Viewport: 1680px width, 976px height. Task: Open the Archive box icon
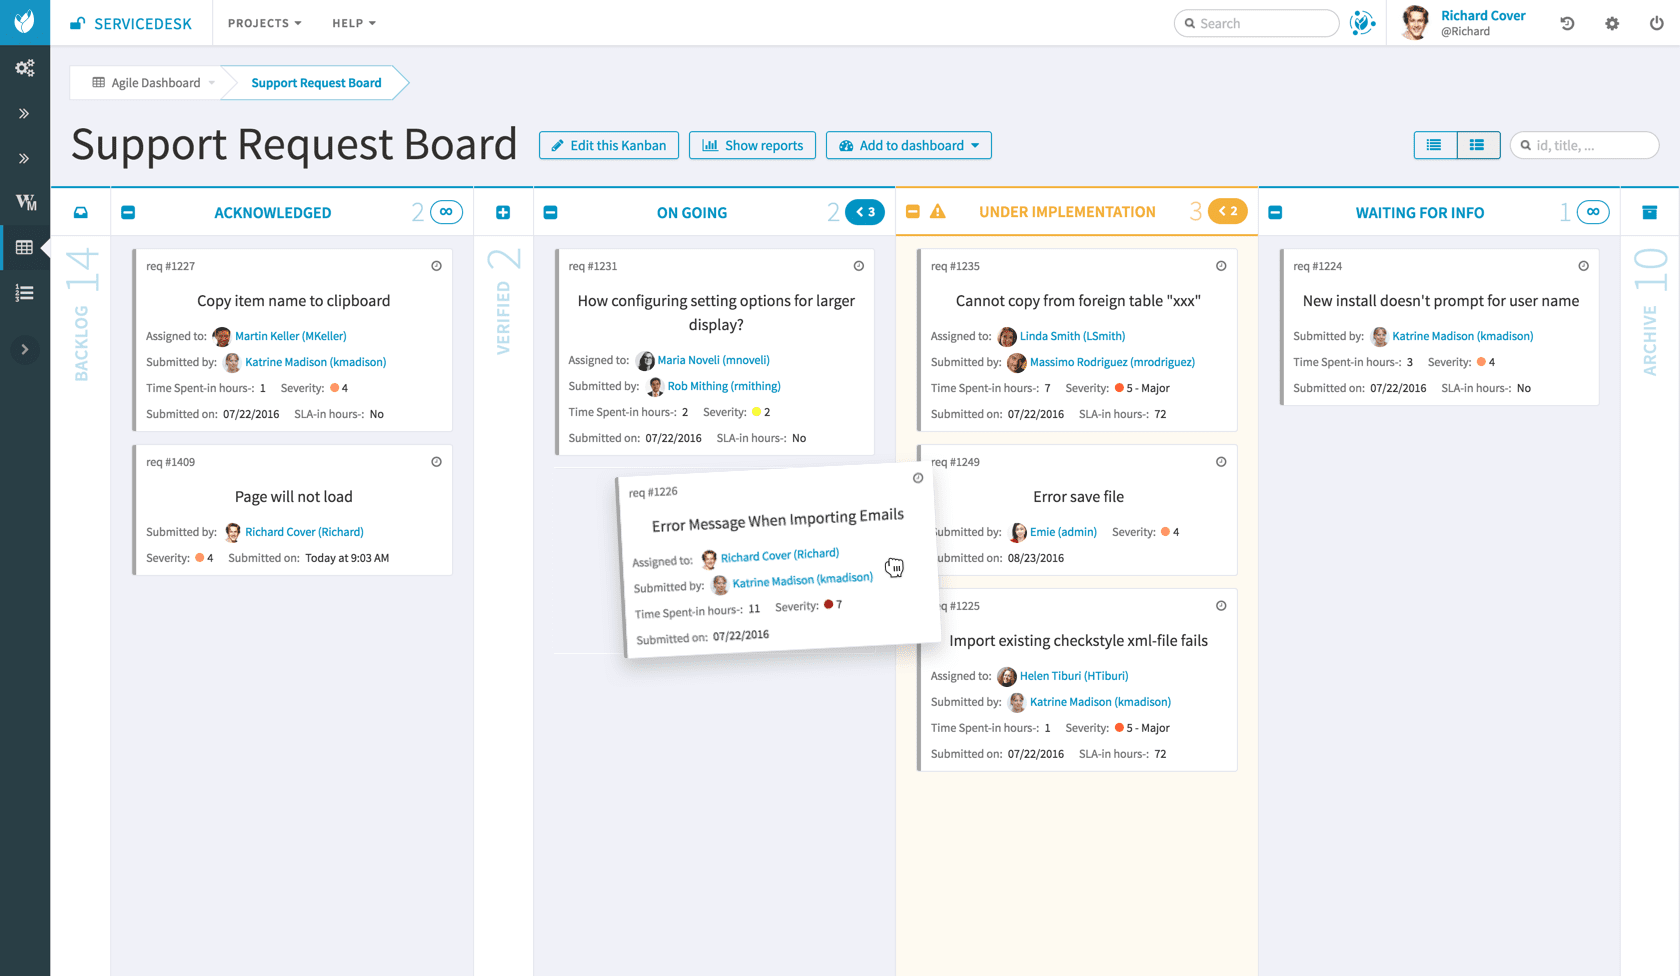click(x=1650, y=212)
